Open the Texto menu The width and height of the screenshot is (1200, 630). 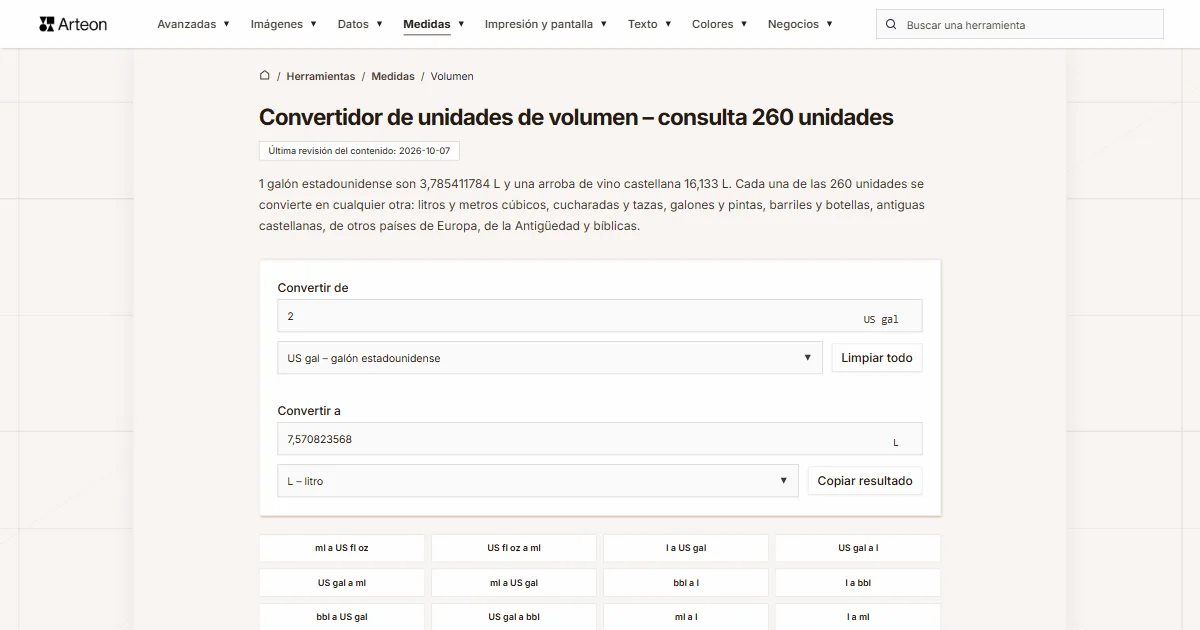pos(650,24)
